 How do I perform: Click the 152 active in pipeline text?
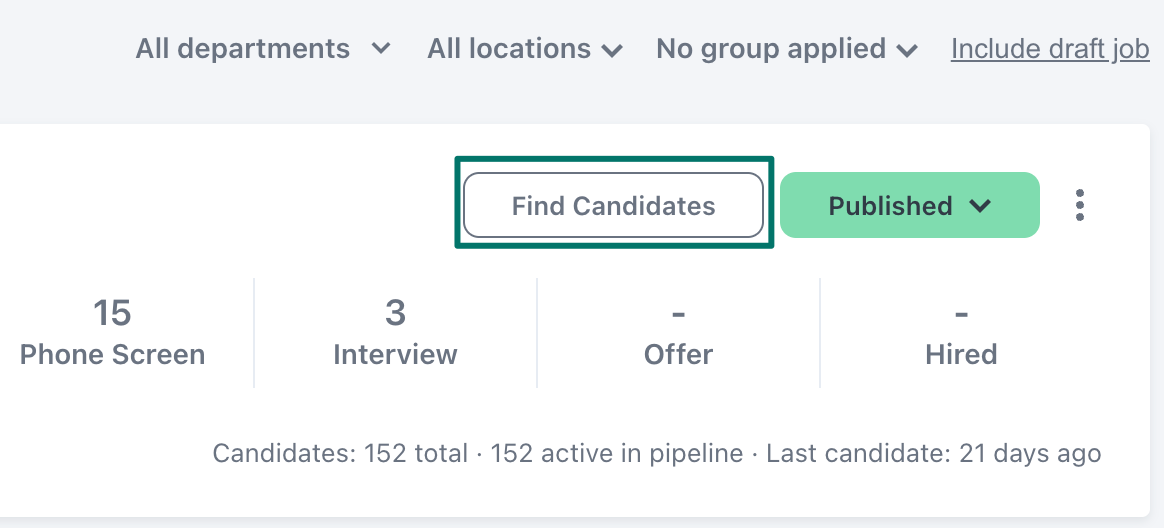tap(617, 453)
